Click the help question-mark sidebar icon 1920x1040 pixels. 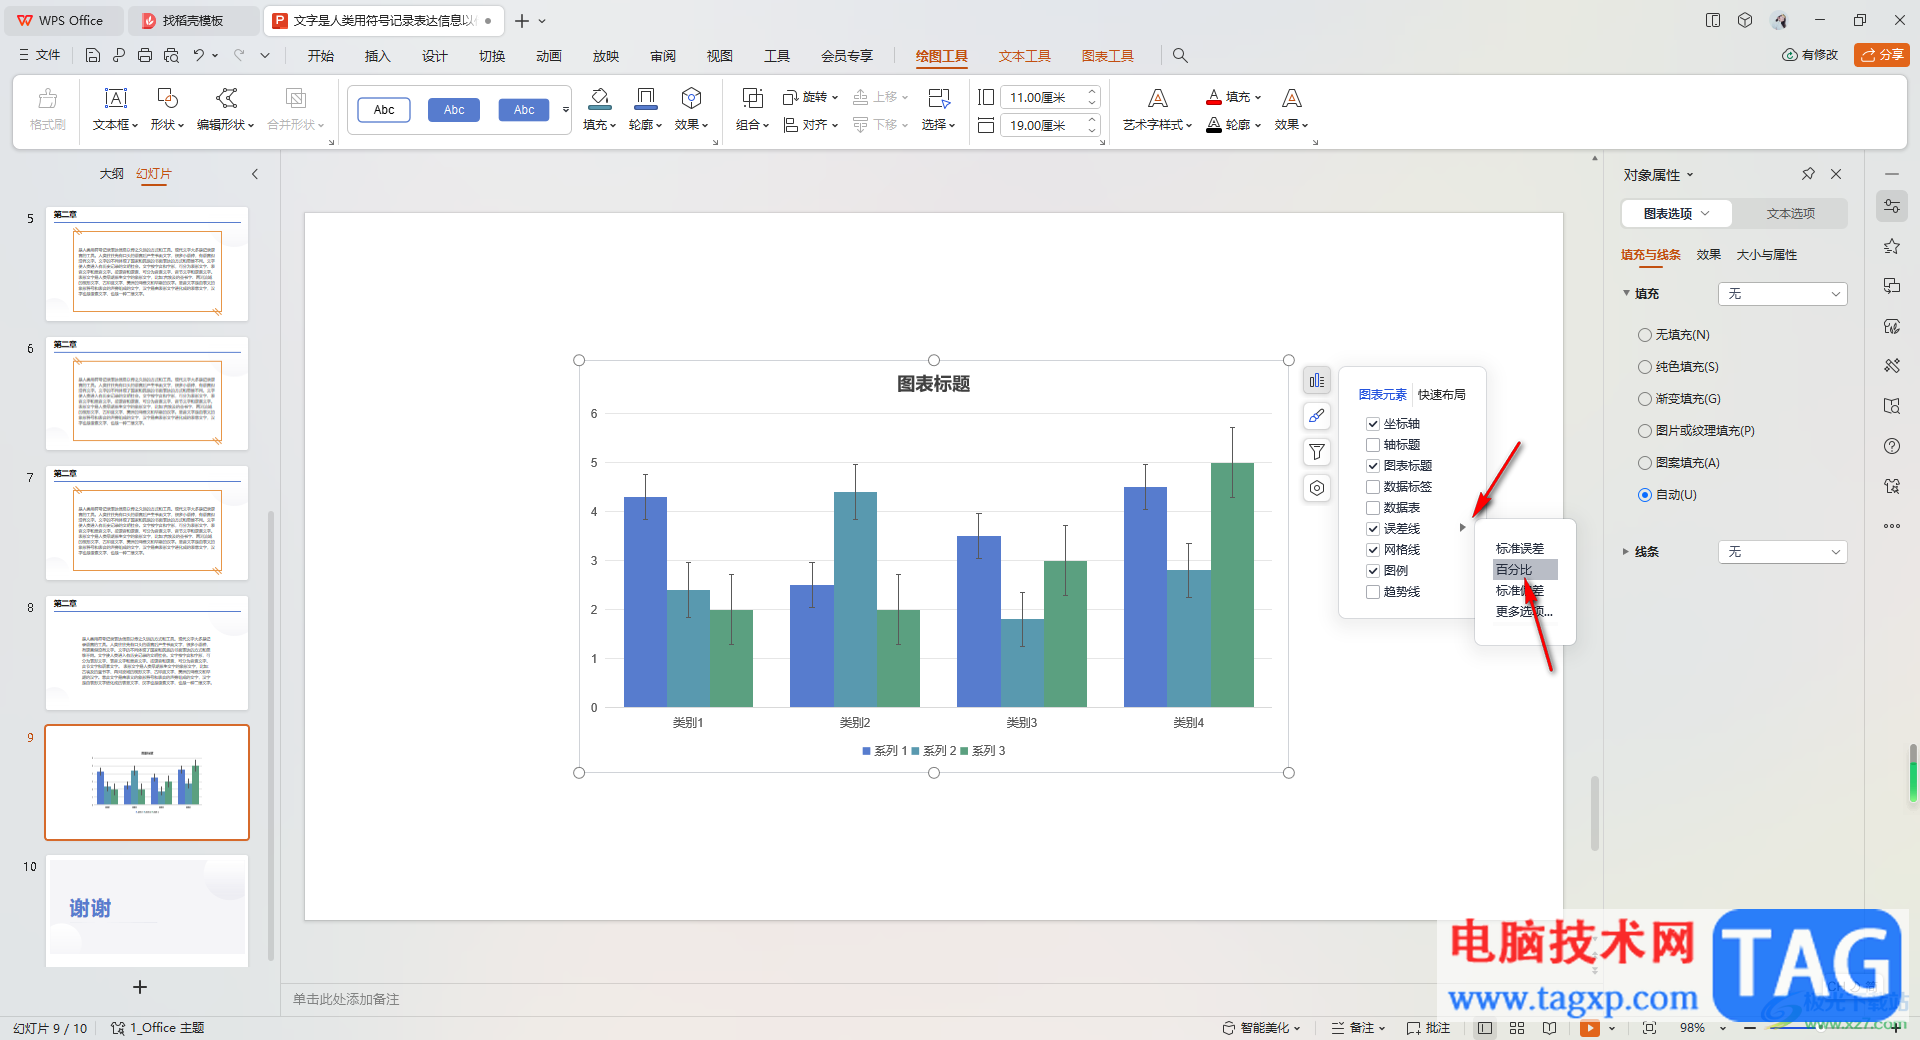coord(1891,446)
